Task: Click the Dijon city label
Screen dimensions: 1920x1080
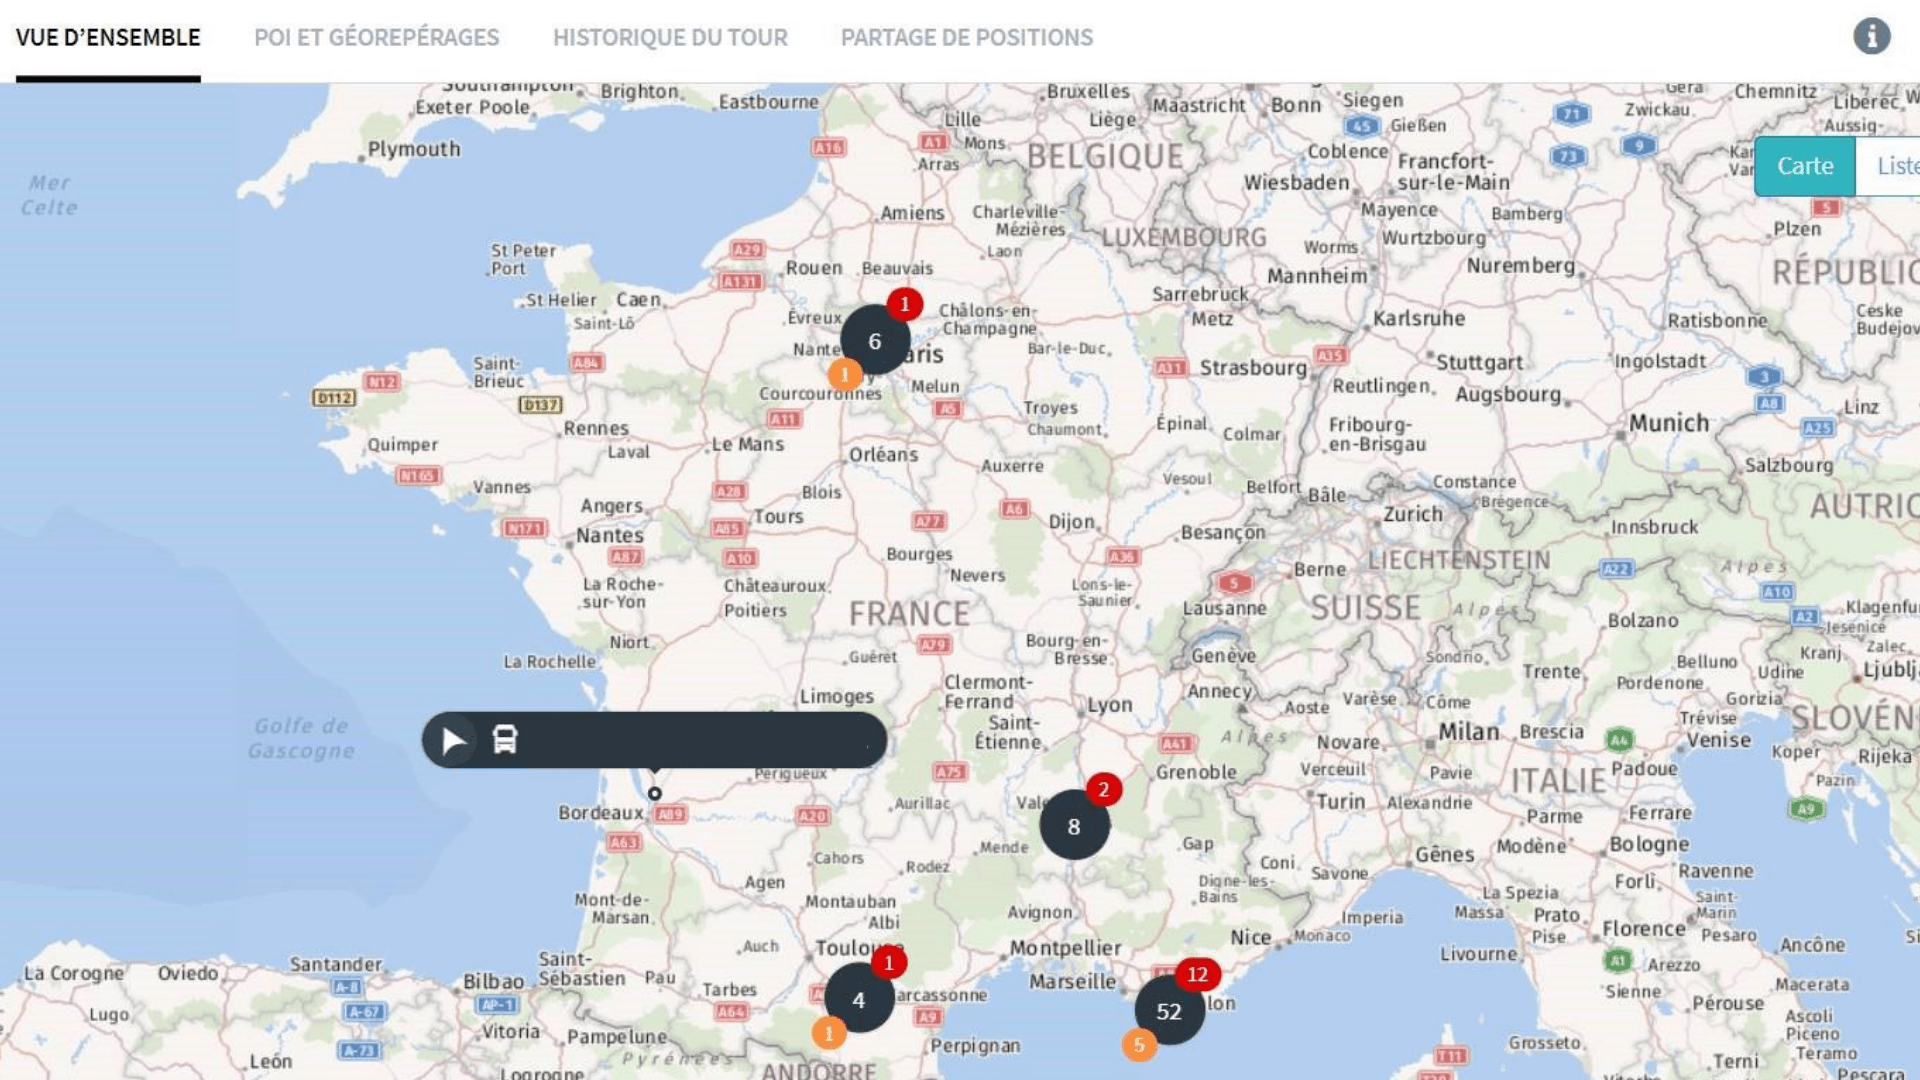Action: [x=1073, y=522]
